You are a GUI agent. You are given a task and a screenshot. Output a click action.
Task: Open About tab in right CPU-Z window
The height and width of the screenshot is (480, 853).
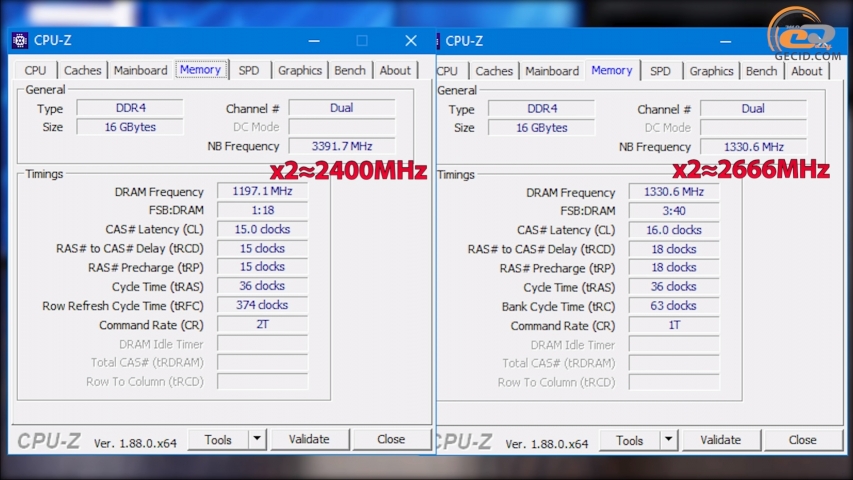(x=807, y=71)
